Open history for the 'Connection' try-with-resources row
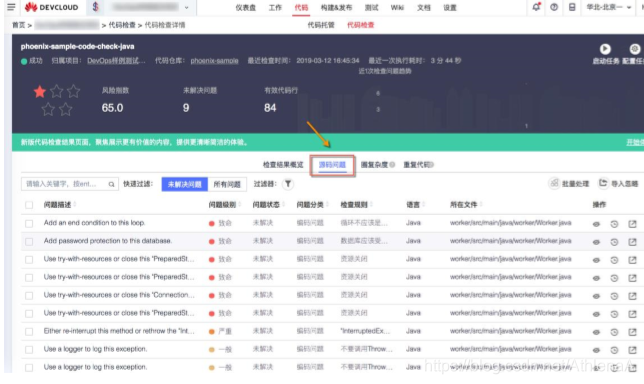Viewport: 644px width, 384px height. [614, 296]
